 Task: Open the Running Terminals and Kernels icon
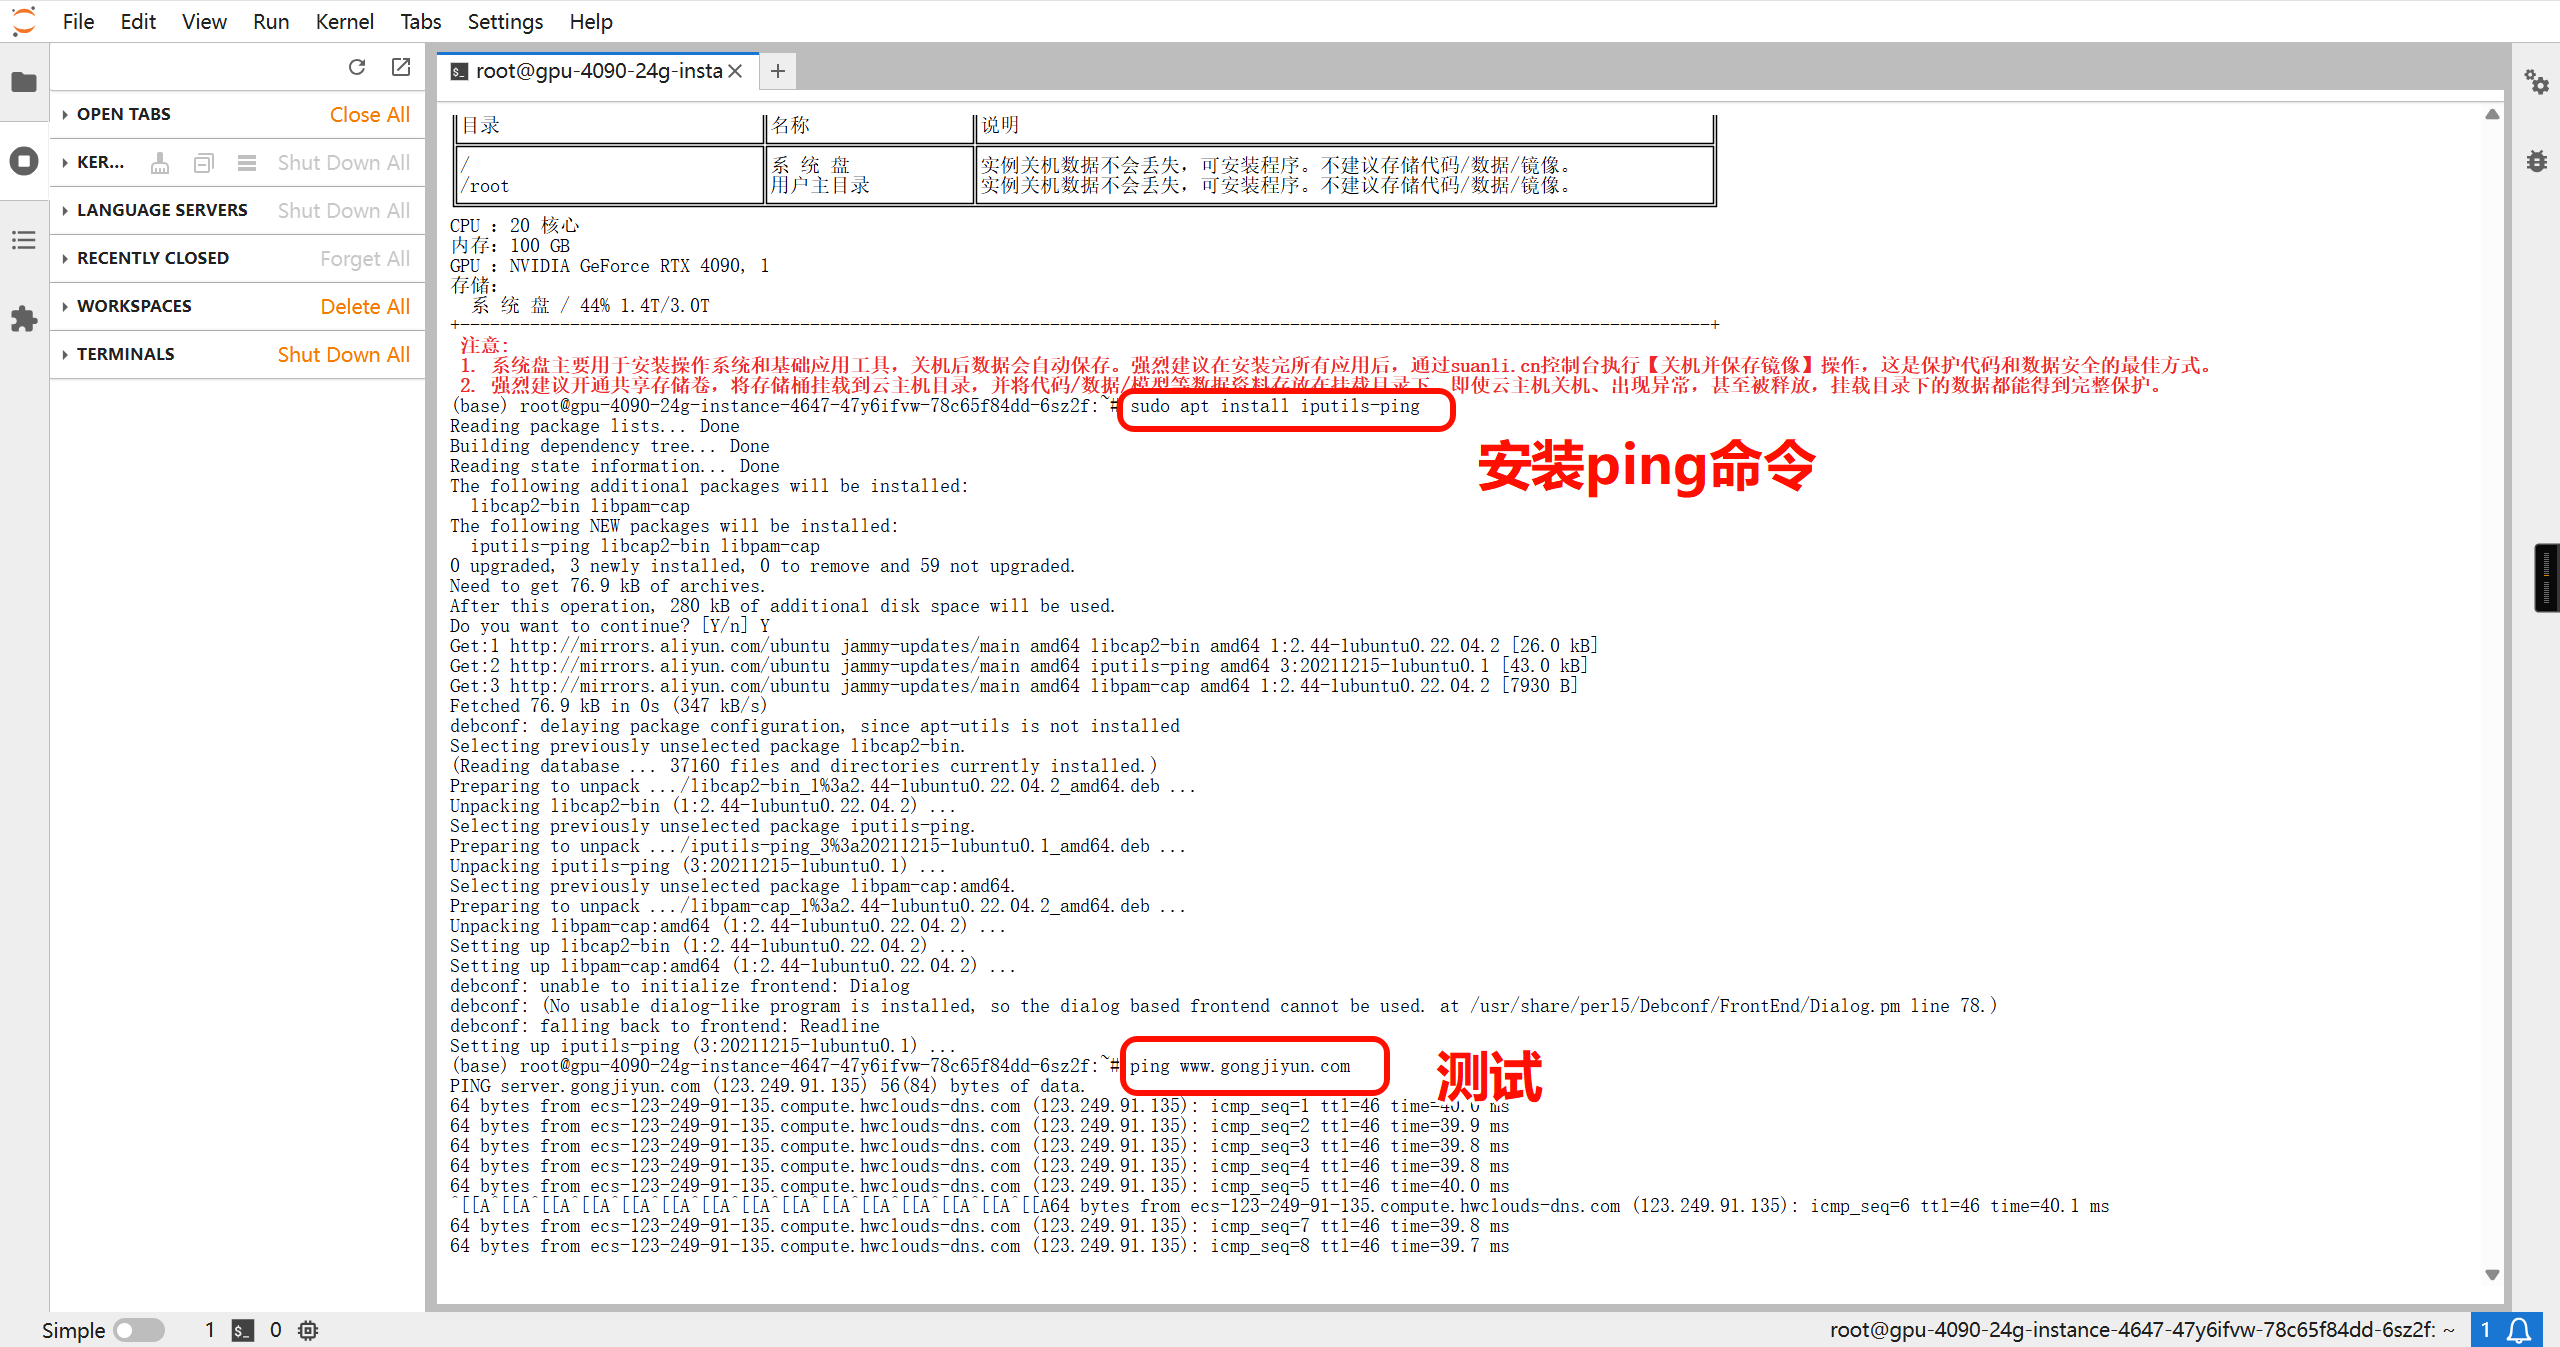[24, 161]
